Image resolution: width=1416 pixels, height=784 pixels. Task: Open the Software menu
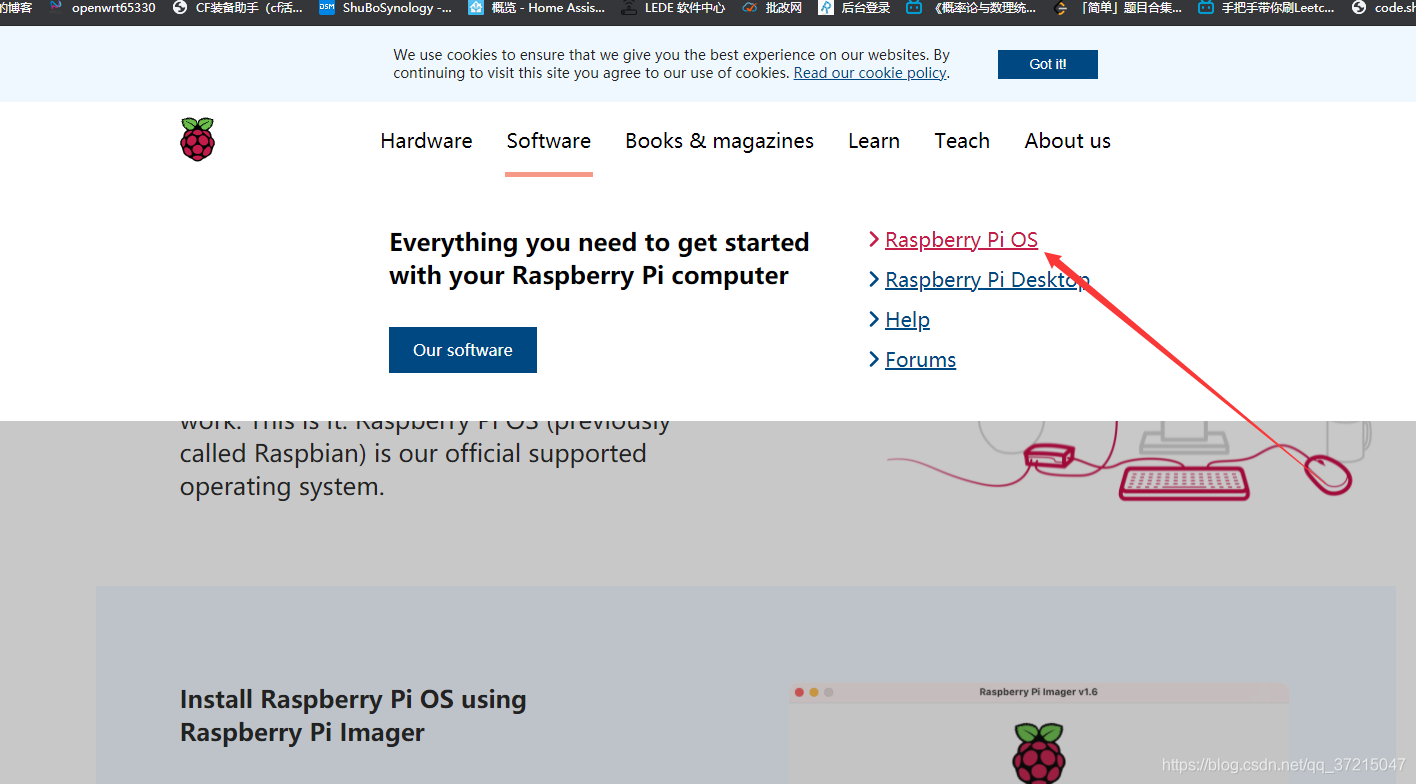coord(549,141)
